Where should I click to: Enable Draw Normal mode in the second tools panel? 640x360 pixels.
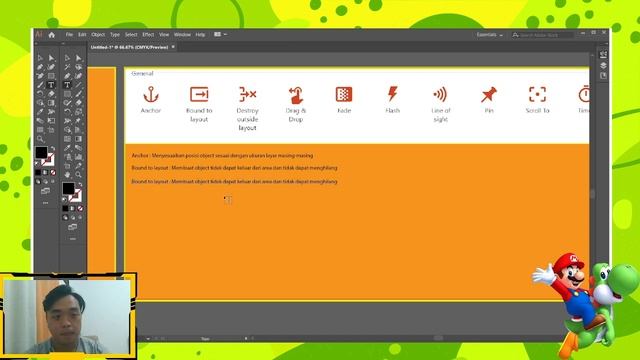click(65, 218)
